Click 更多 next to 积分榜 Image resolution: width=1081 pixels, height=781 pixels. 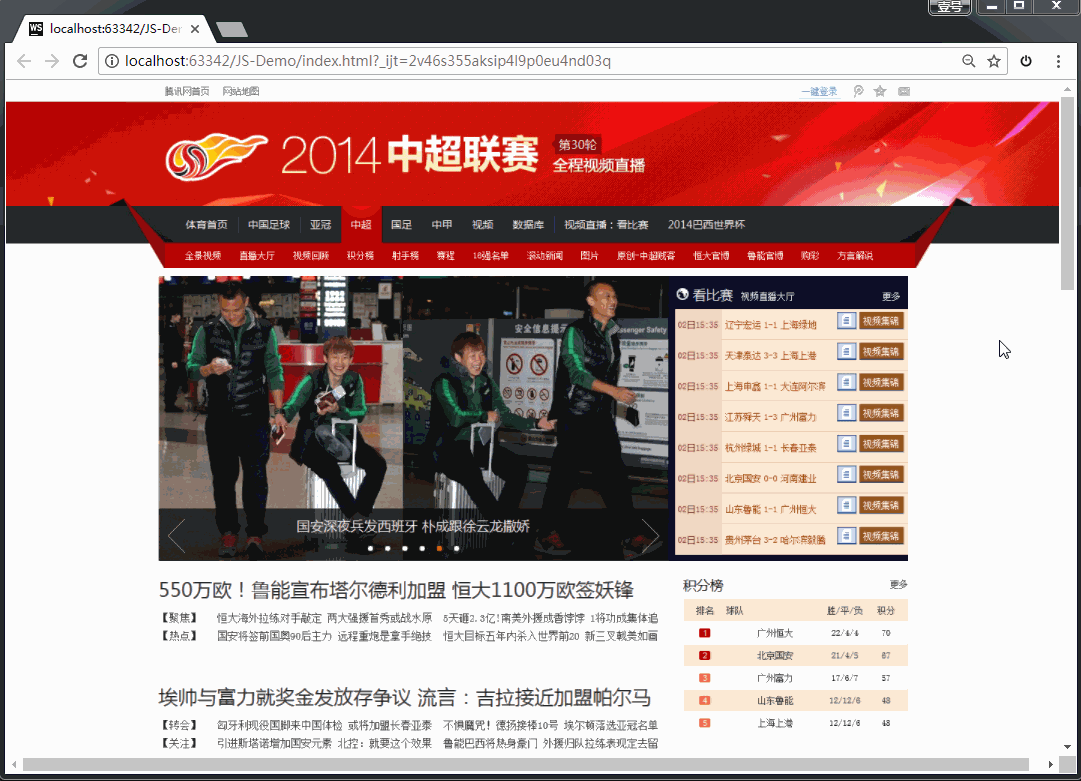(x=898, y=585)
